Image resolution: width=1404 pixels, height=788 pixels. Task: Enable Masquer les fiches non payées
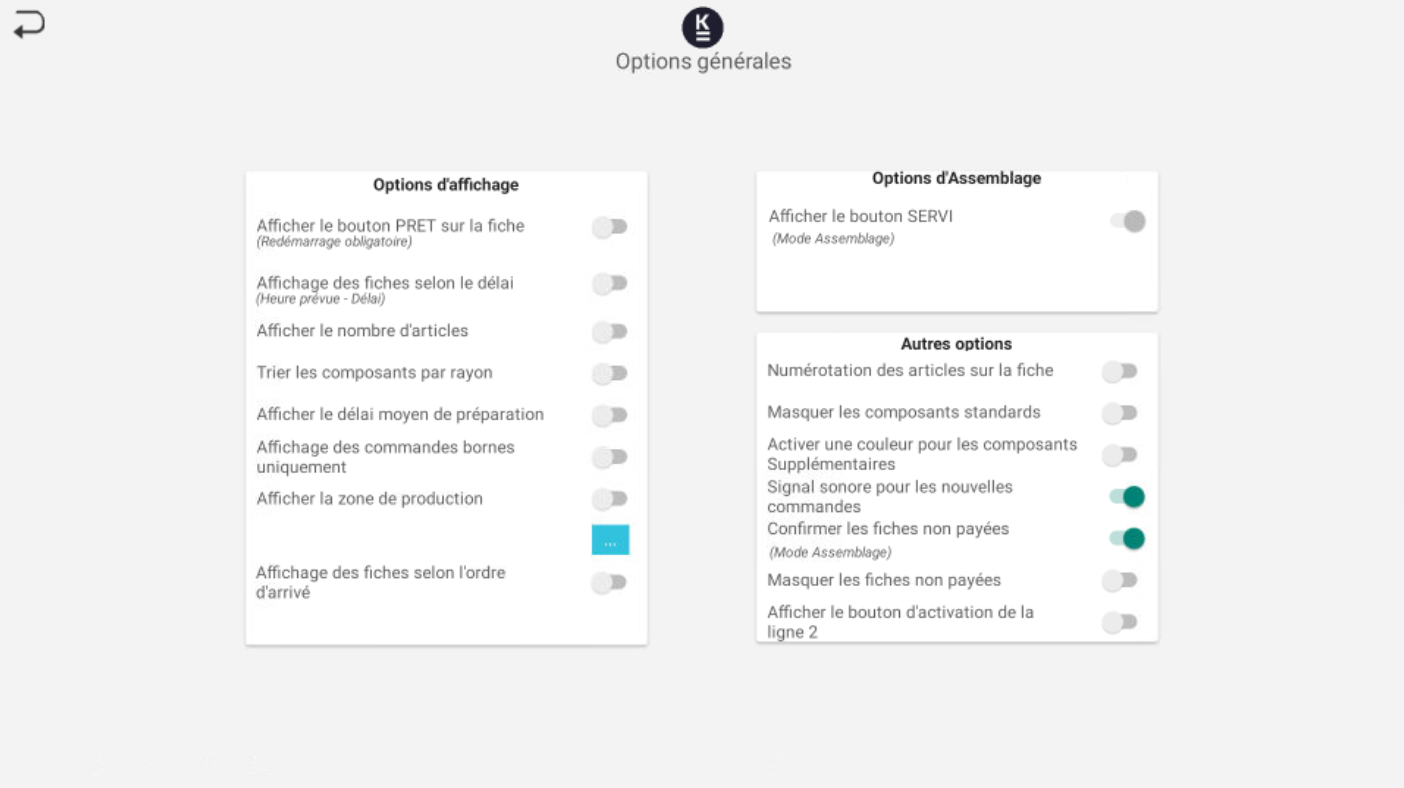click(1119, 580)
